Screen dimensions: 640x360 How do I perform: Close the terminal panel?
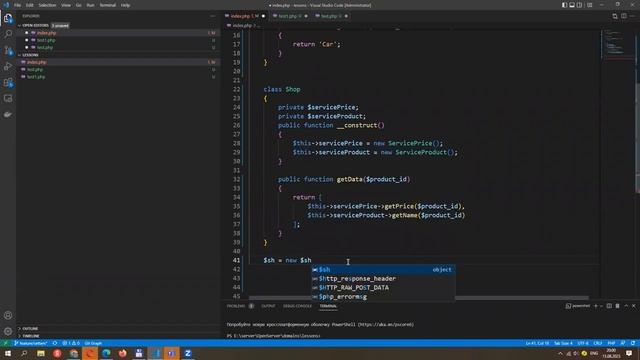point(633,306)
